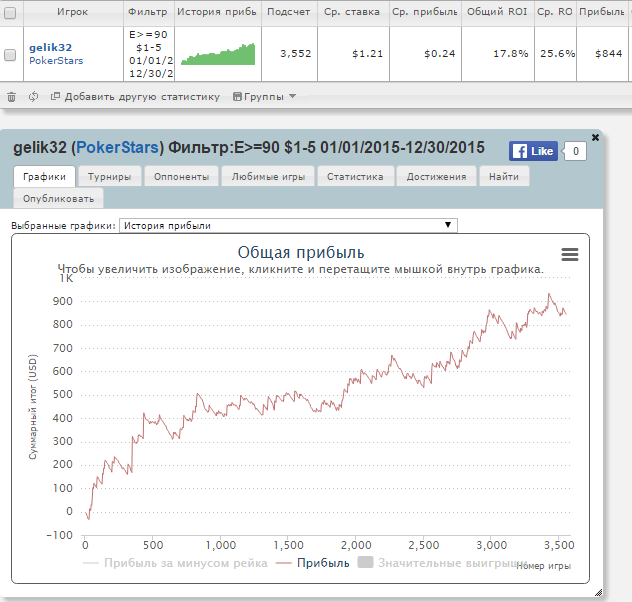Click the filter cell E>=90 $1-5
Viewport: 632px width, 602px height.
[x=149, y=54]
